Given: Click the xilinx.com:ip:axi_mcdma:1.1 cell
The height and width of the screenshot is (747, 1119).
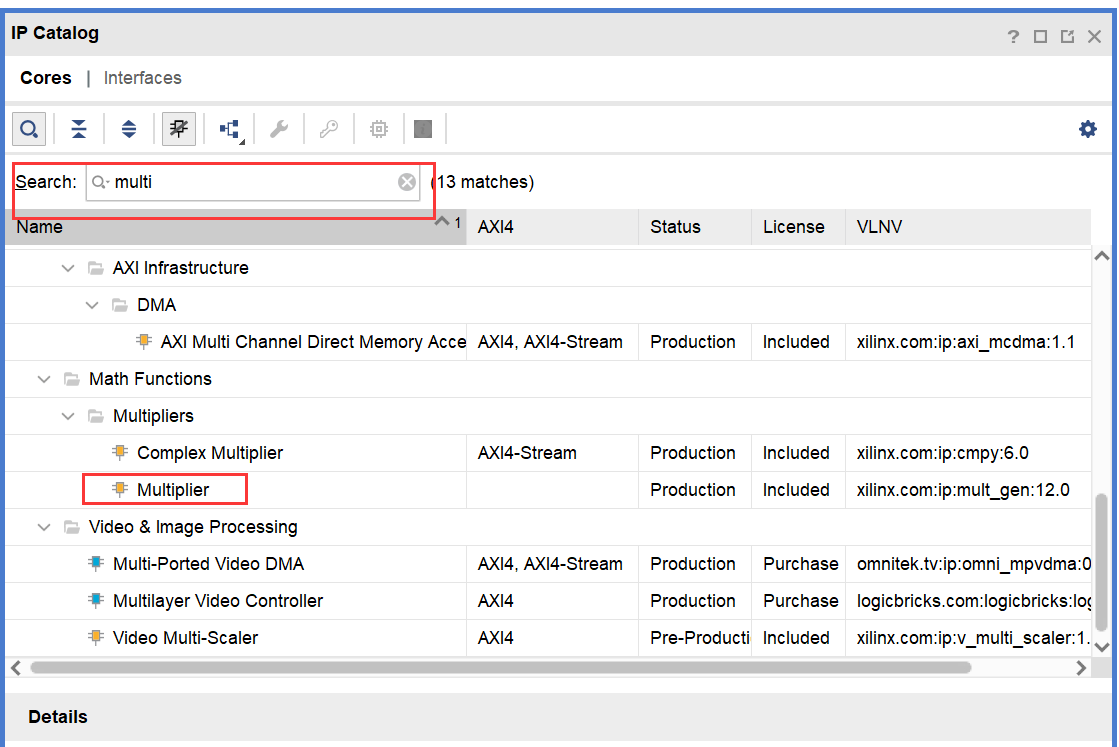Looking at the screenshot, I should (x=966, y=342).
